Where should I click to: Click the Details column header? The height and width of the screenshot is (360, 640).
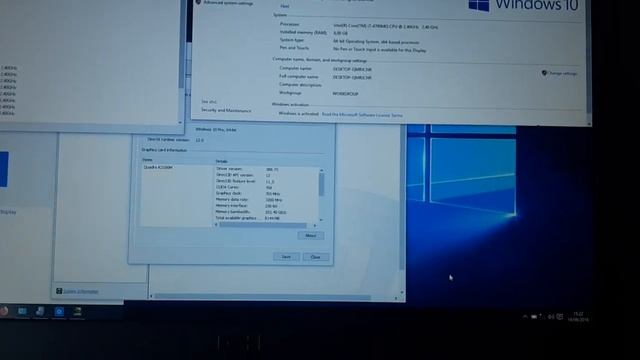point(222,162)
